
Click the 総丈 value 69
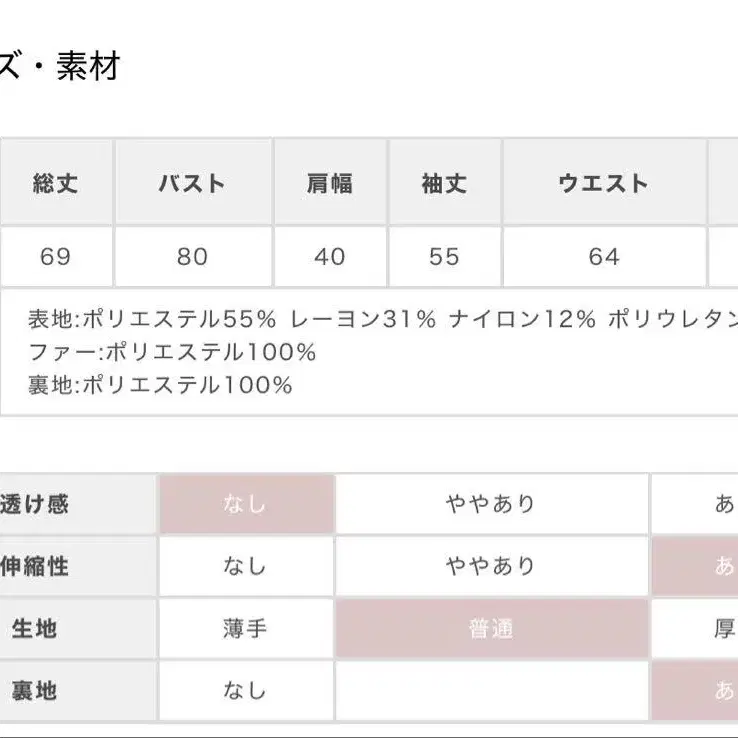pos(56,257)
